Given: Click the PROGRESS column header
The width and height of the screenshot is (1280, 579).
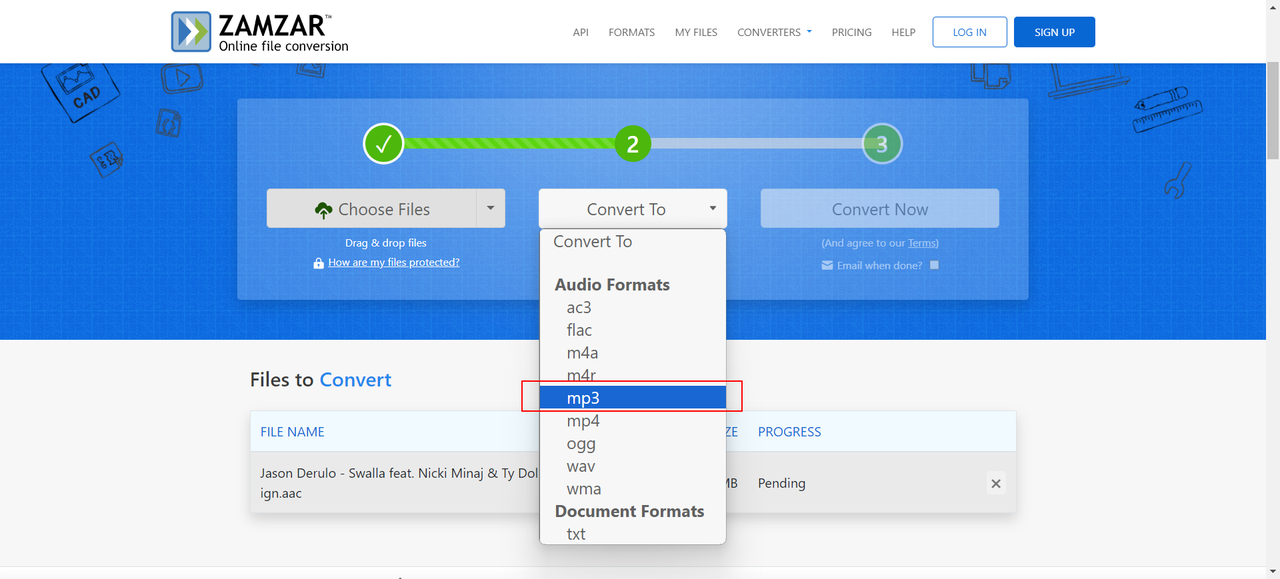Looking at the screenshot, I should pos(789,432).
